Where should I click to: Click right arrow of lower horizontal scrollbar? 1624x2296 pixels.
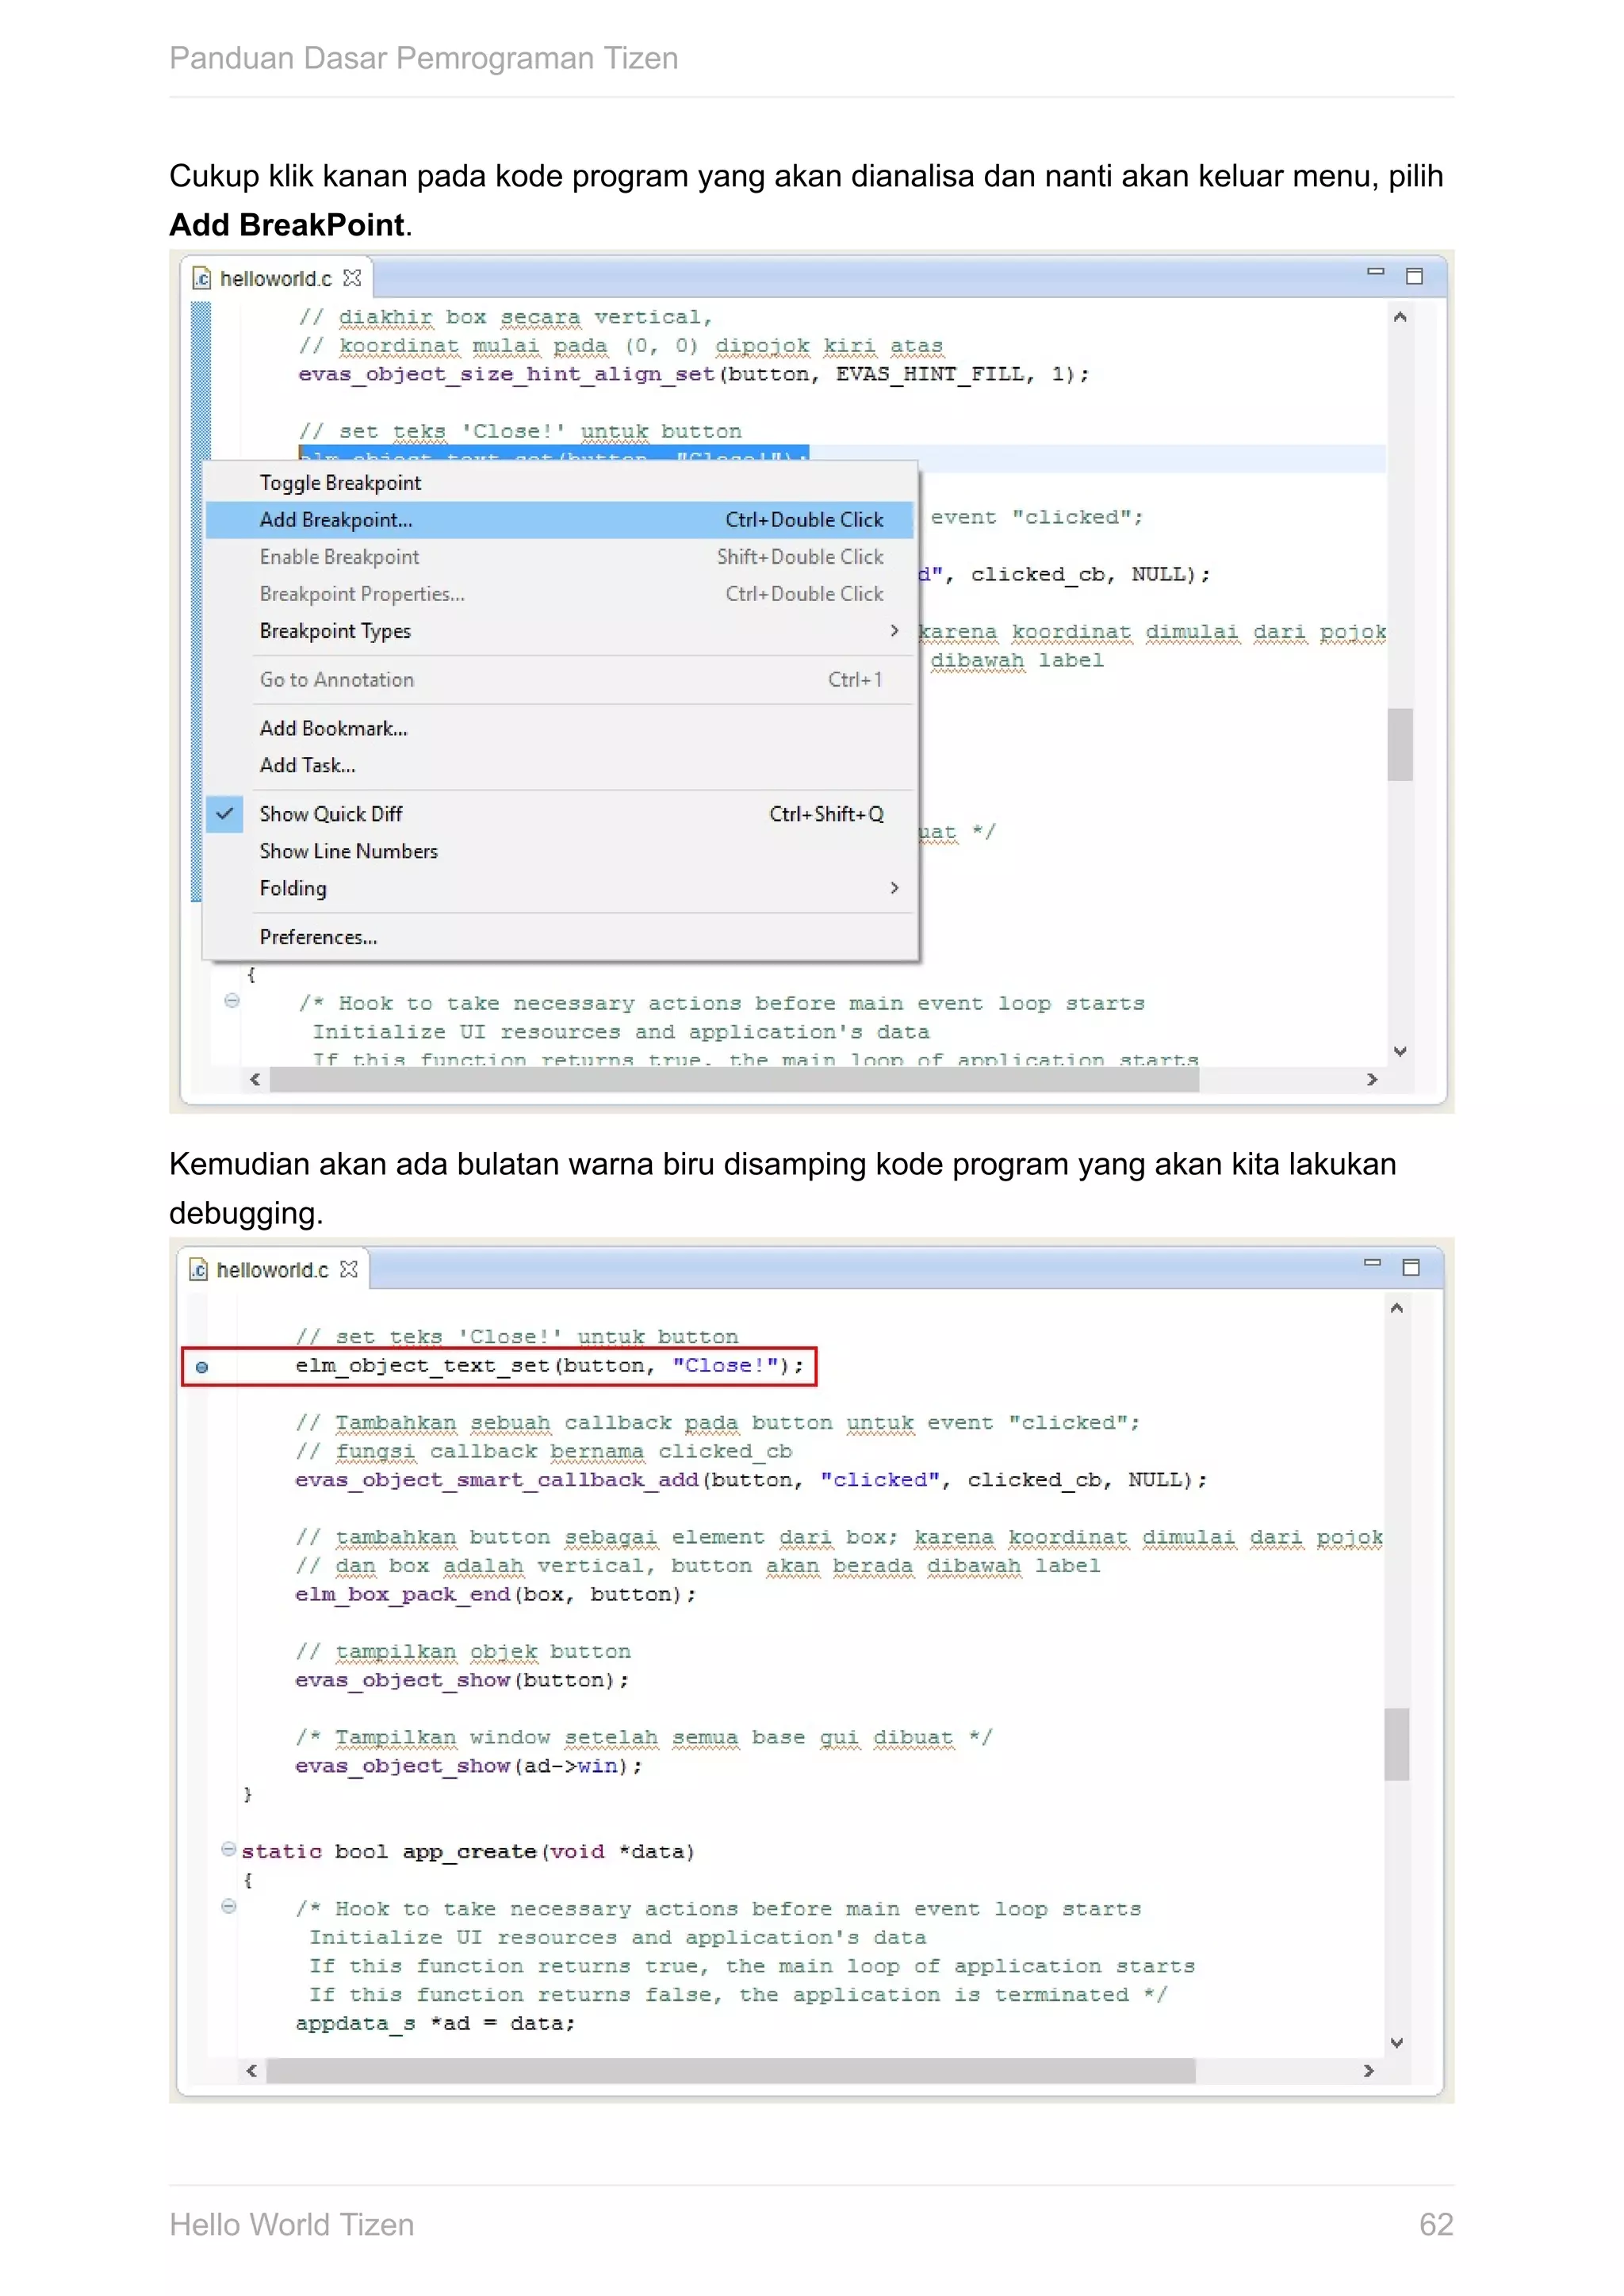click(1369, 2071)
